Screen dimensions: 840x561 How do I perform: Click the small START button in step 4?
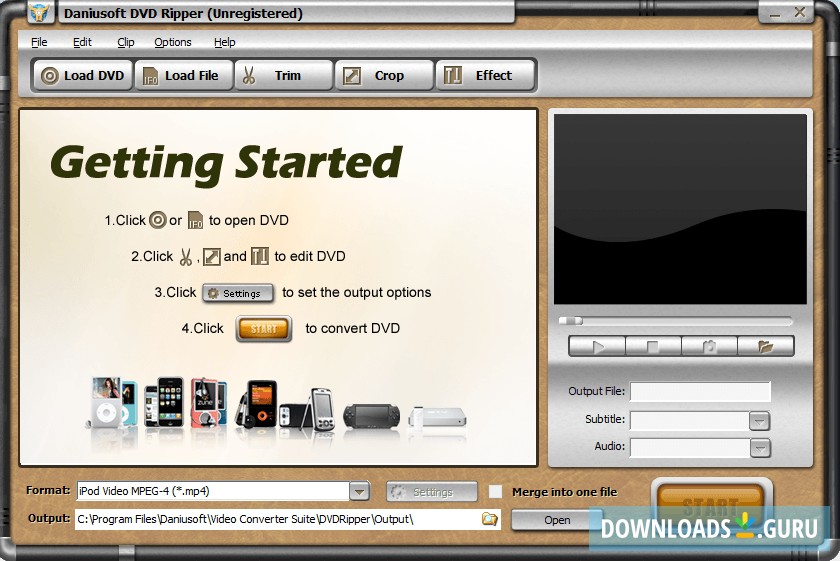coord(264,328)
